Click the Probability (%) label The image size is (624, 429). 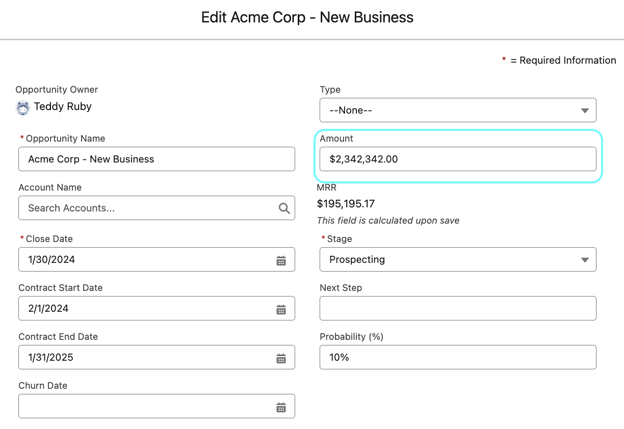coord(351,337)
